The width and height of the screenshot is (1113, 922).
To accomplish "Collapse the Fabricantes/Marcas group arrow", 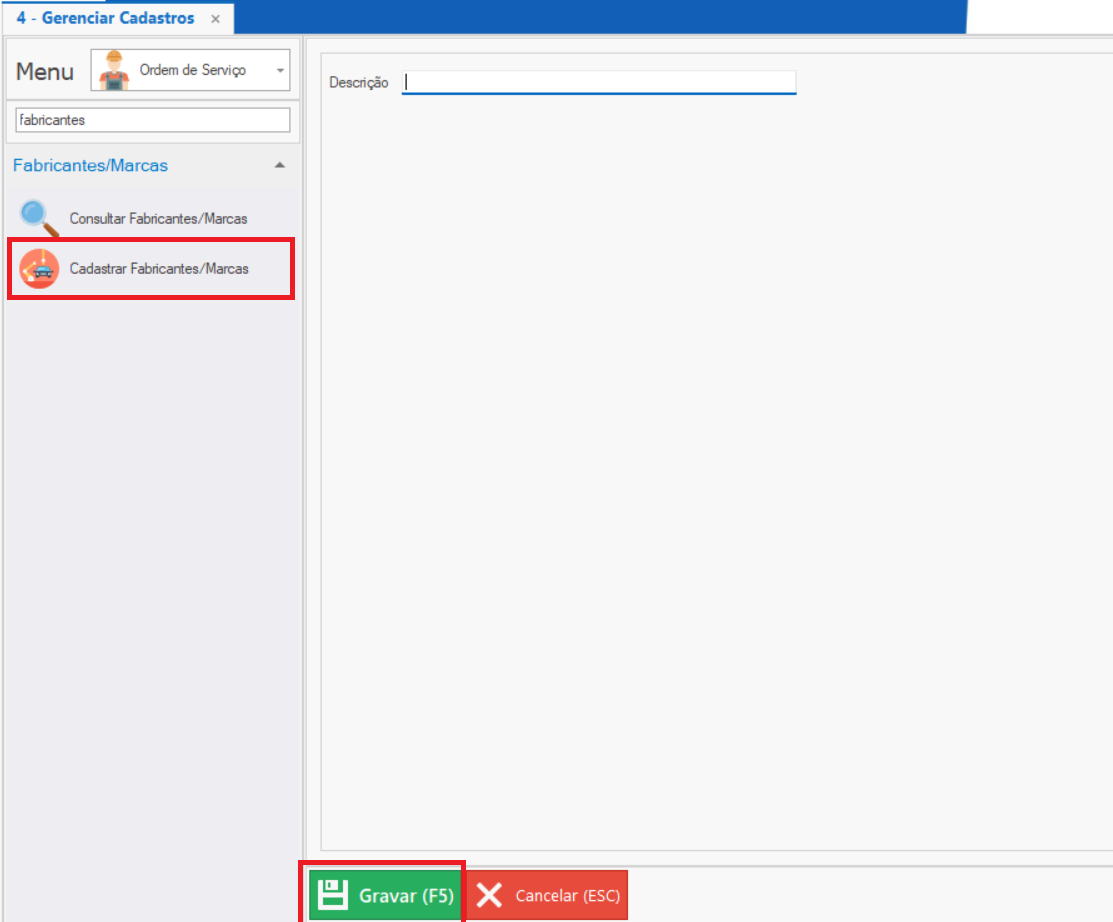I will [280, 165].
